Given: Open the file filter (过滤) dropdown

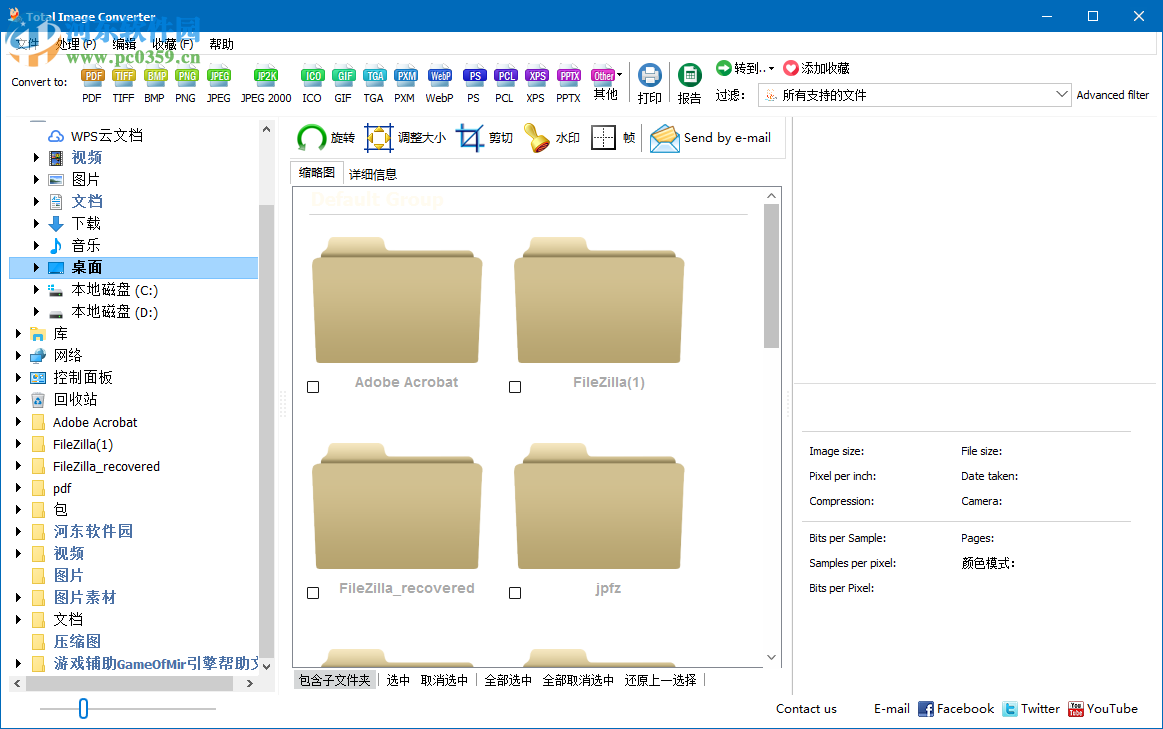Looking at the screenshot, I should coord(1062,95).
